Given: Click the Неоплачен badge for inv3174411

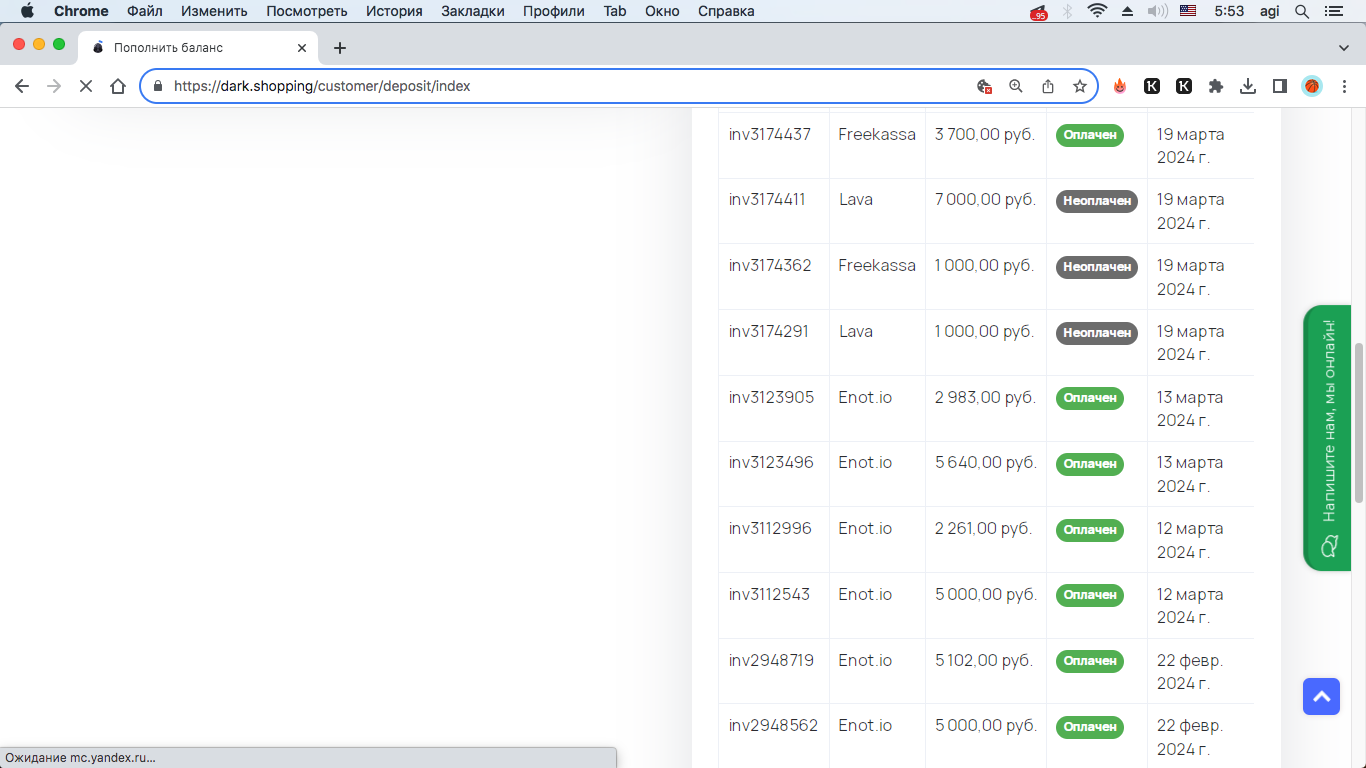Looking at the screenshot, I should [1097, 201].
